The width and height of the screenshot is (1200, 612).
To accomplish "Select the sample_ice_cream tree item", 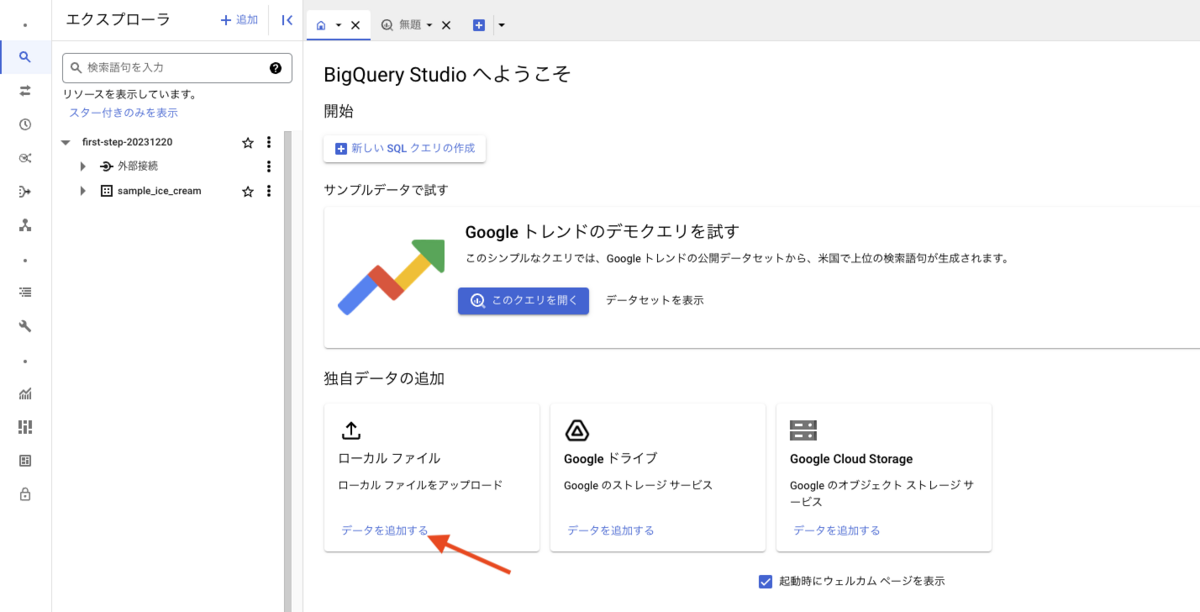I will (159, 191).
